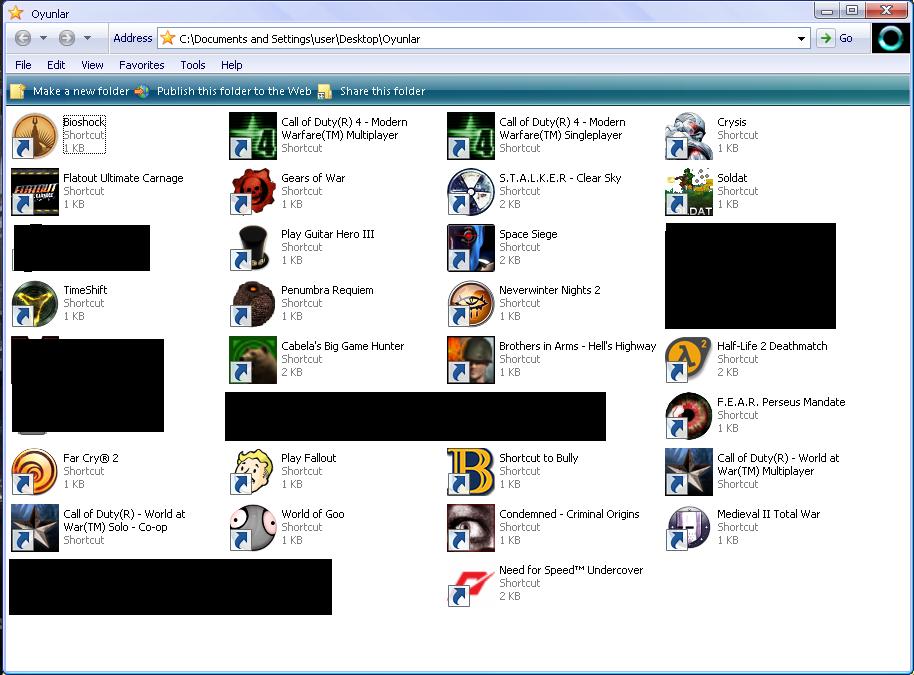This screenshot has width=914, height=675.
Task: Select the Flatout Ultimate Carnage icon
Action: click(x=35, y=192)
